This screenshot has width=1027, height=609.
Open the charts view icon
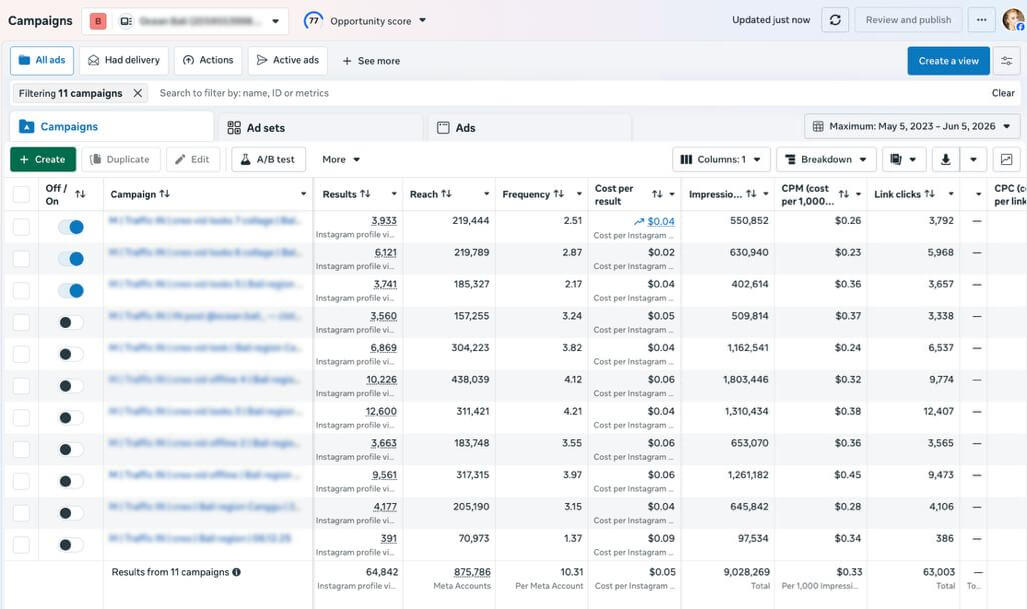(1006, 159)
